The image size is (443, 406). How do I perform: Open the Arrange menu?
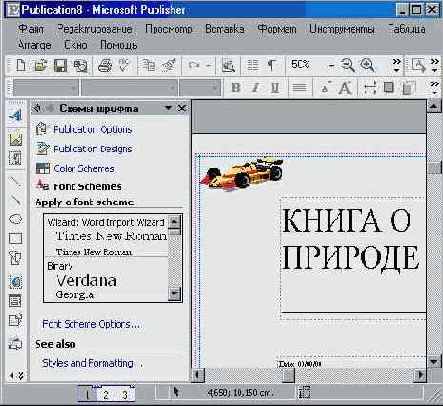point(35,45)
